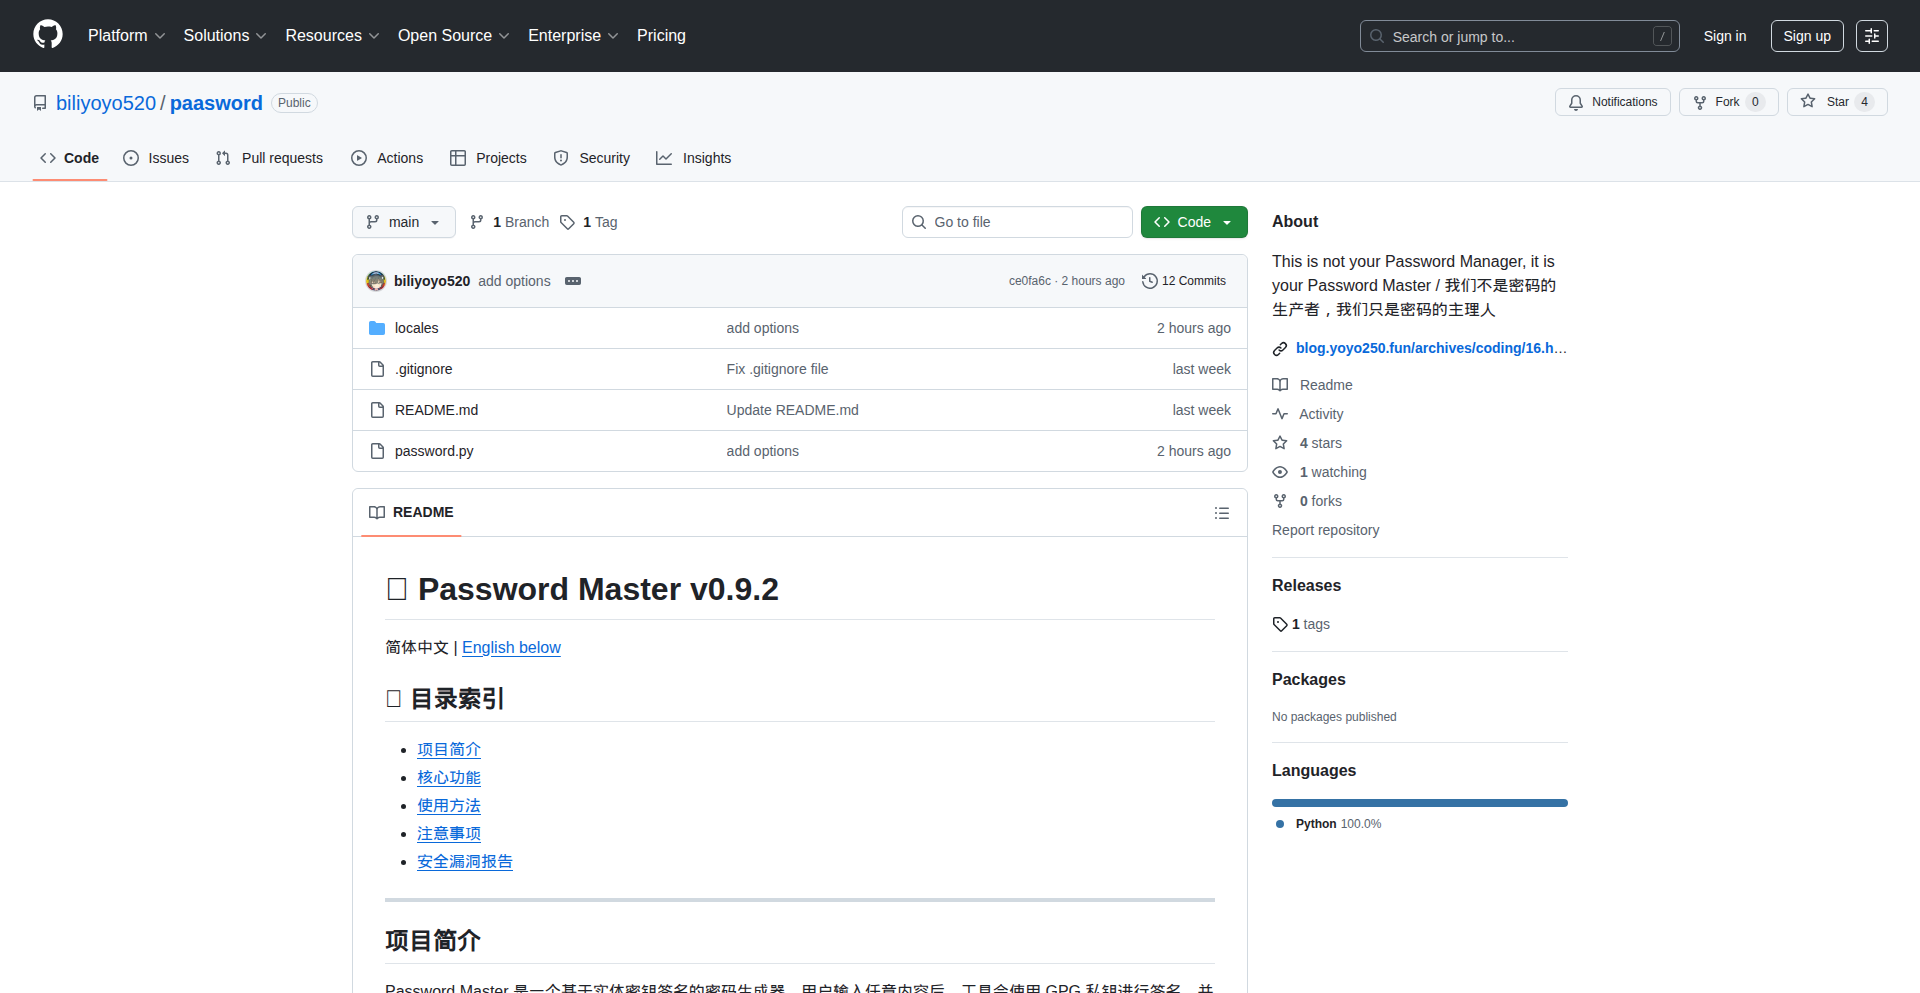View the 0 forks link

click(1307, 501)
